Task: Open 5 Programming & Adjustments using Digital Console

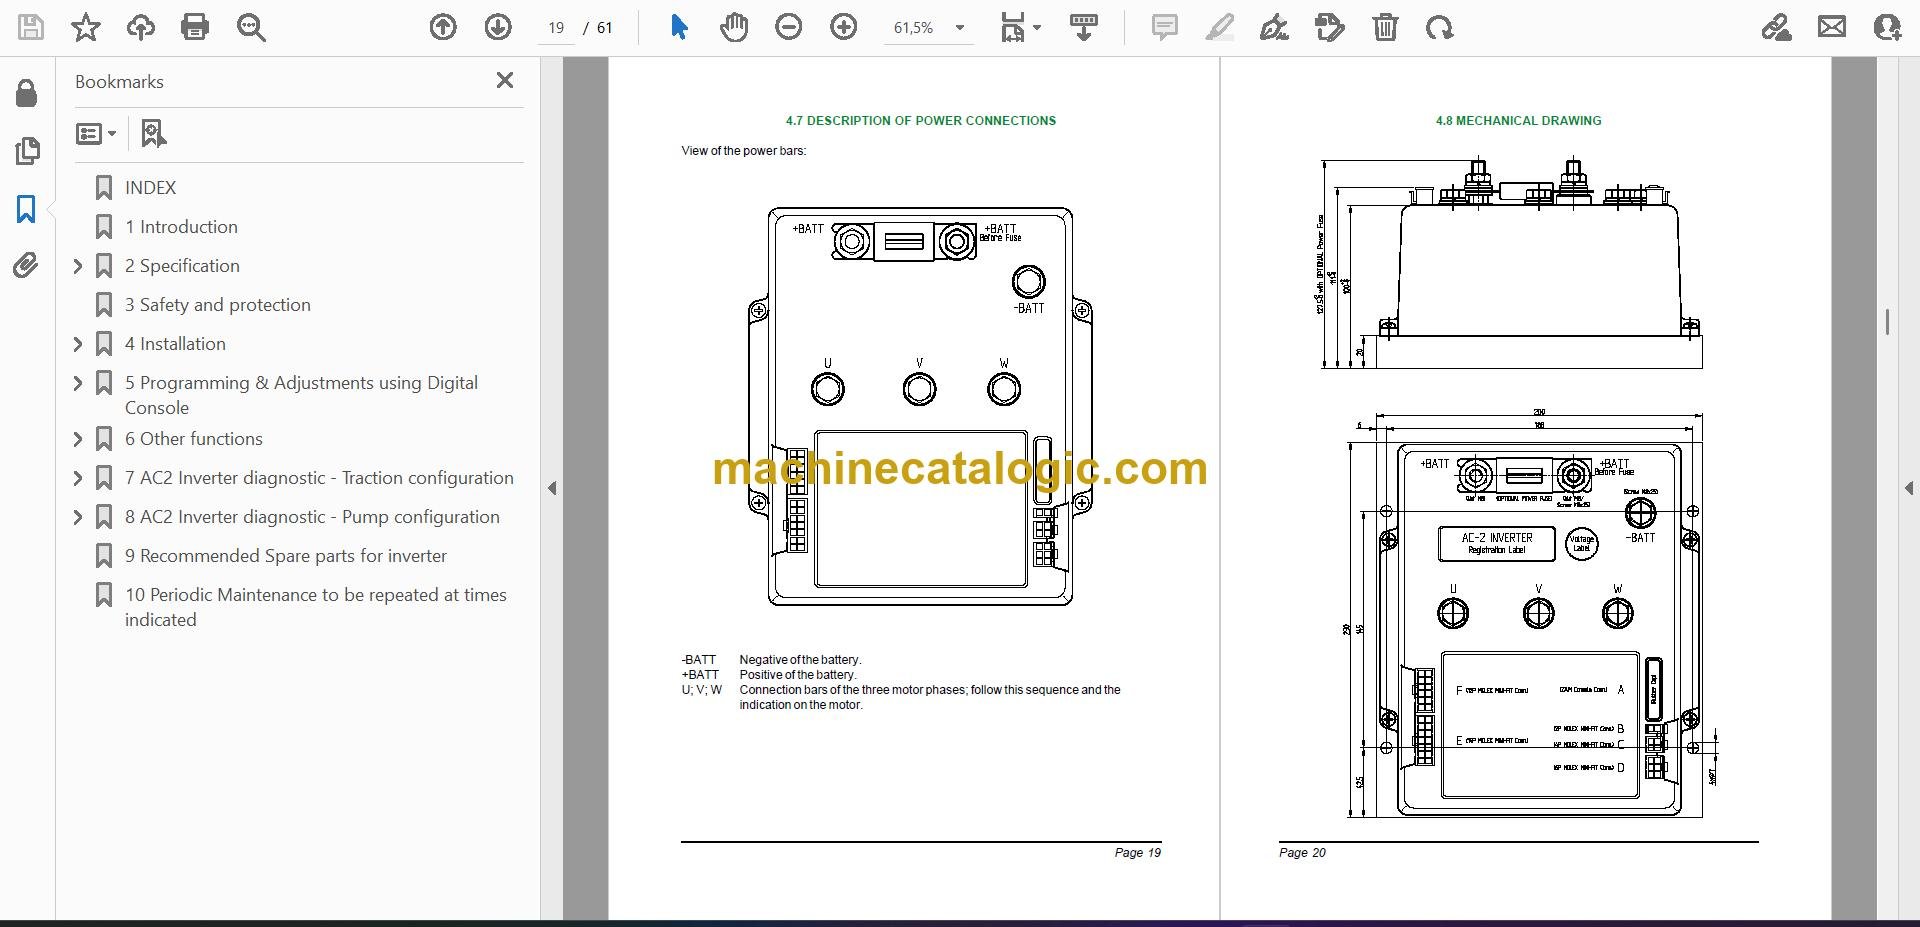Action: click(301, 395)
